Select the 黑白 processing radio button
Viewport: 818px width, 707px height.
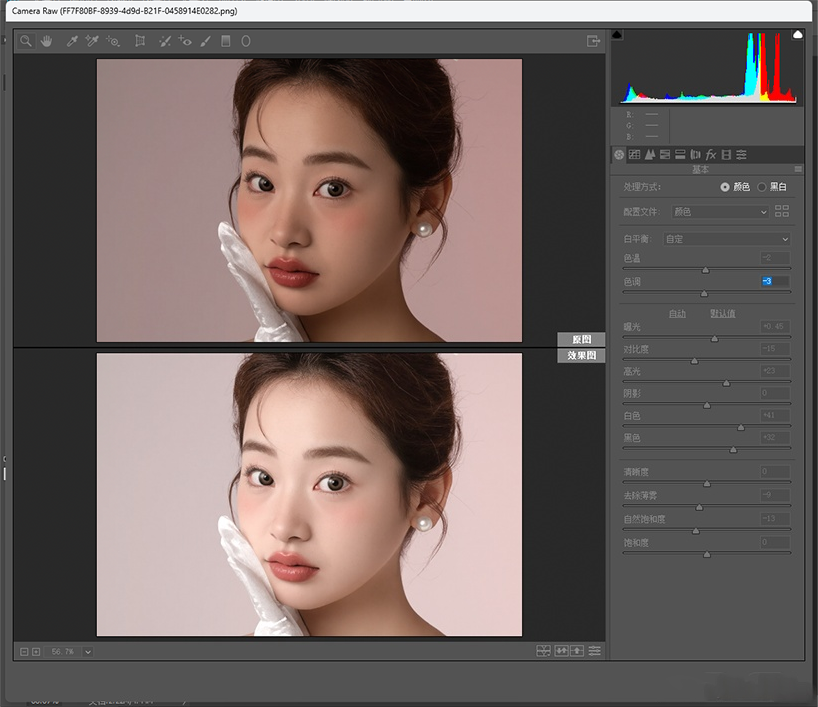[762, 187]
